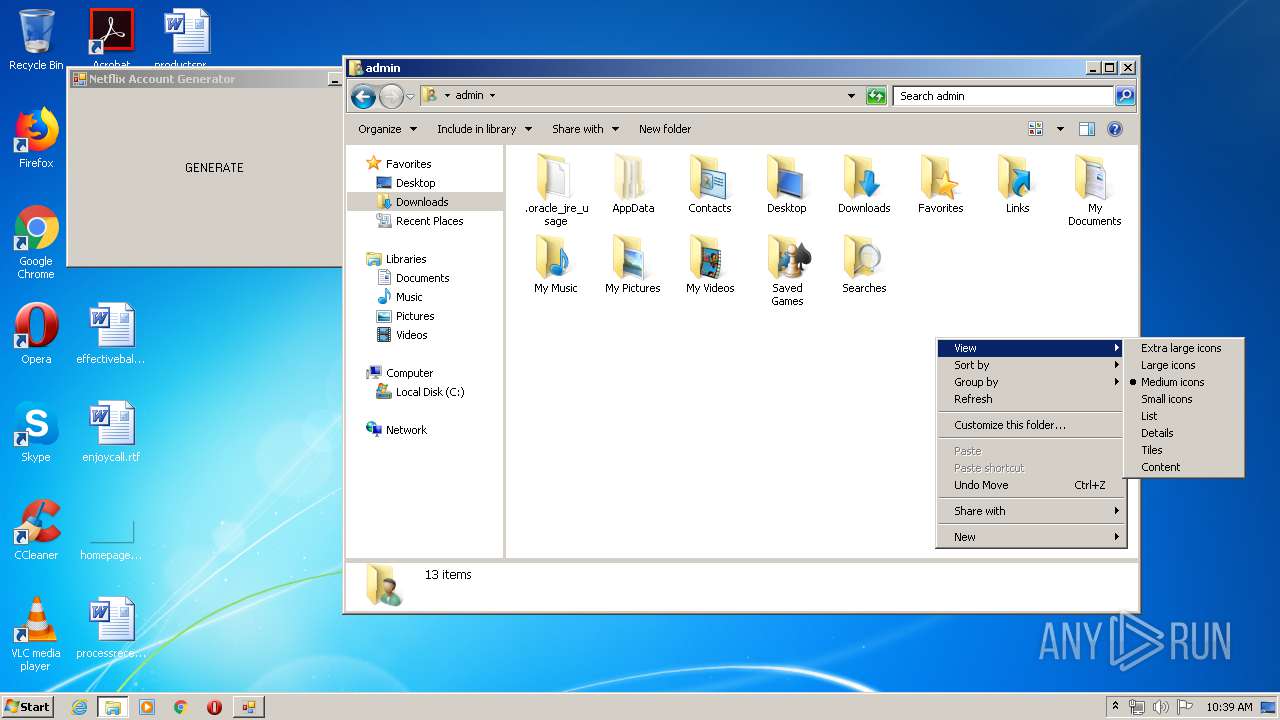Open view options dropdown arrow
This screenshot has width=1280, height=720.
point(1060,129)
